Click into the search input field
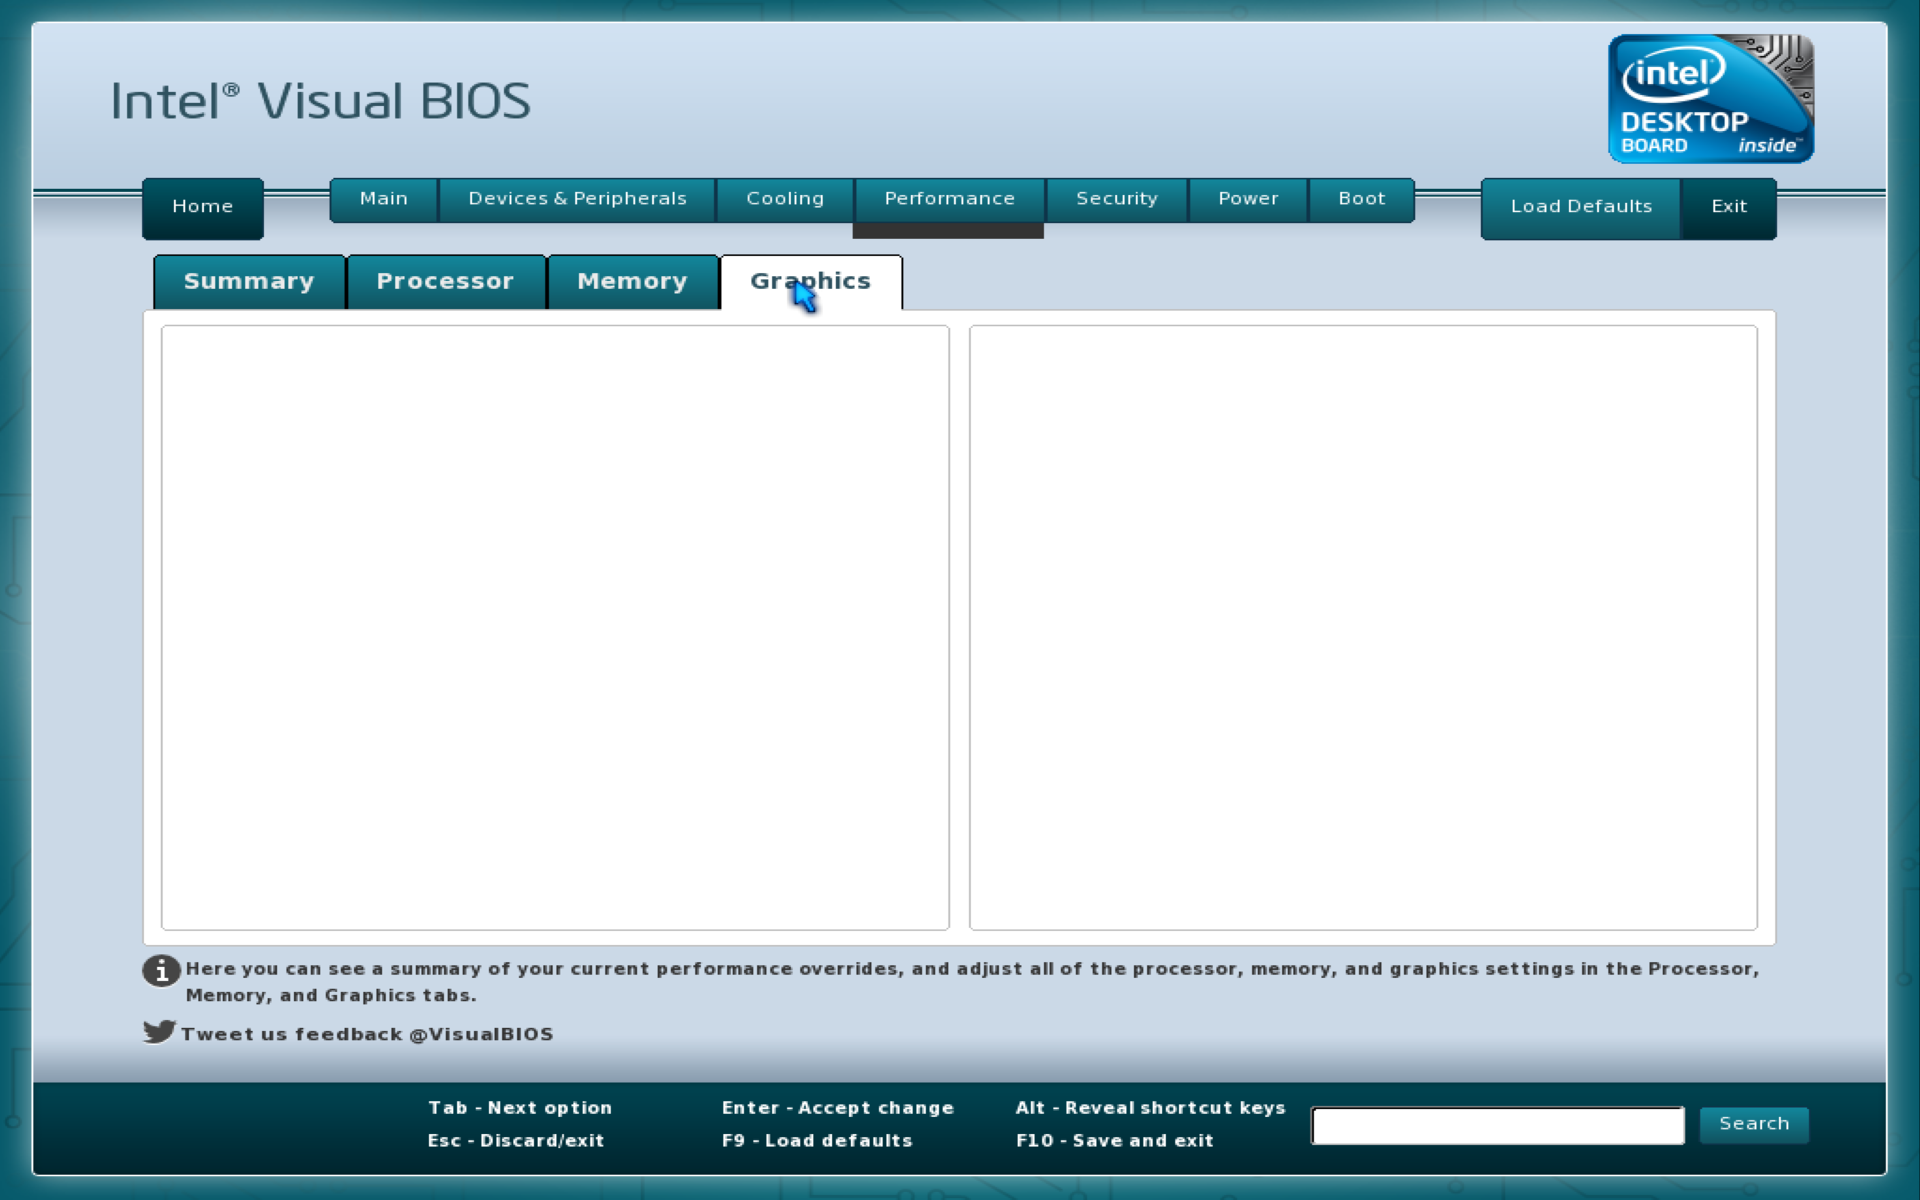The height and width of the screenshot is (1200, 1920). [1497, 1125]
